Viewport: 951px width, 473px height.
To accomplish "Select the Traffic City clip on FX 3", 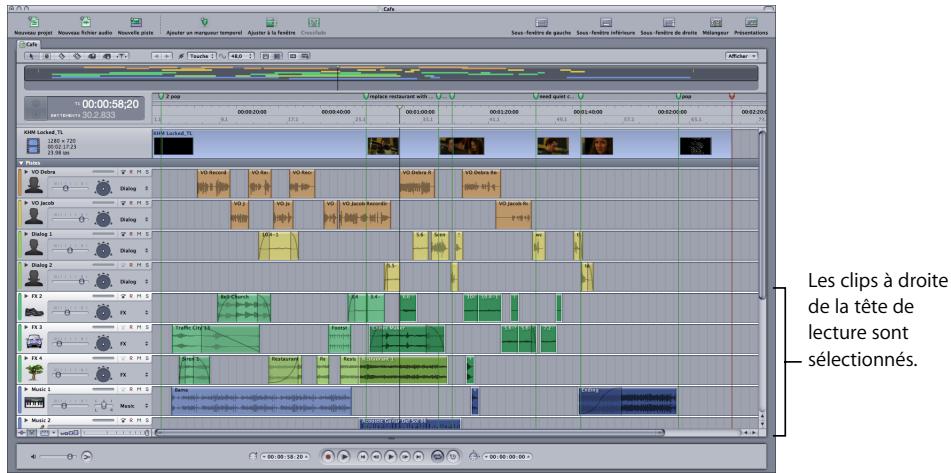I will pyautogui.click(x=215, y=338).
